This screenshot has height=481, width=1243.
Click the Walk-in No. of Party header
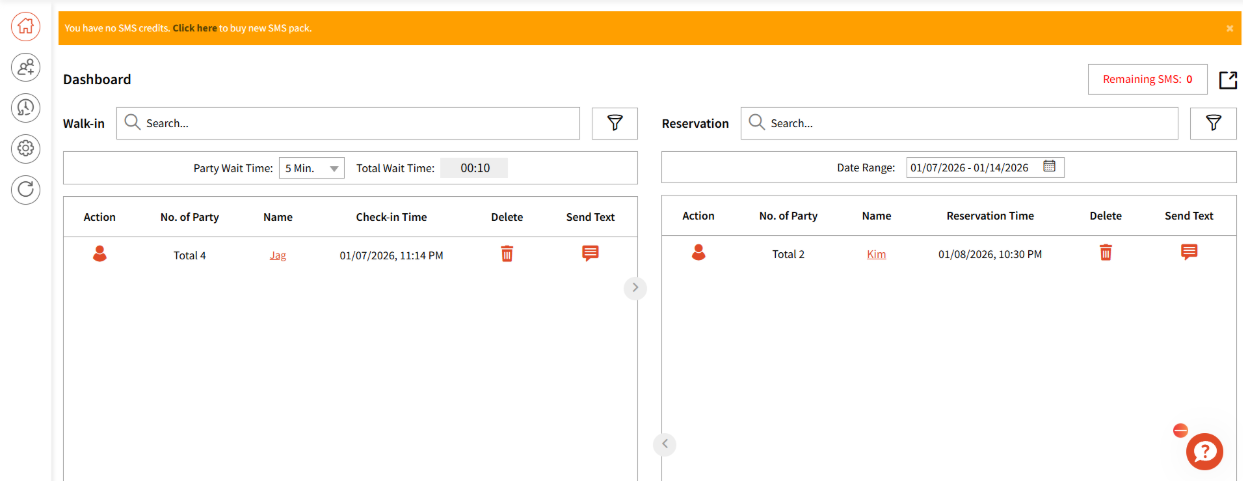point(189,217)
